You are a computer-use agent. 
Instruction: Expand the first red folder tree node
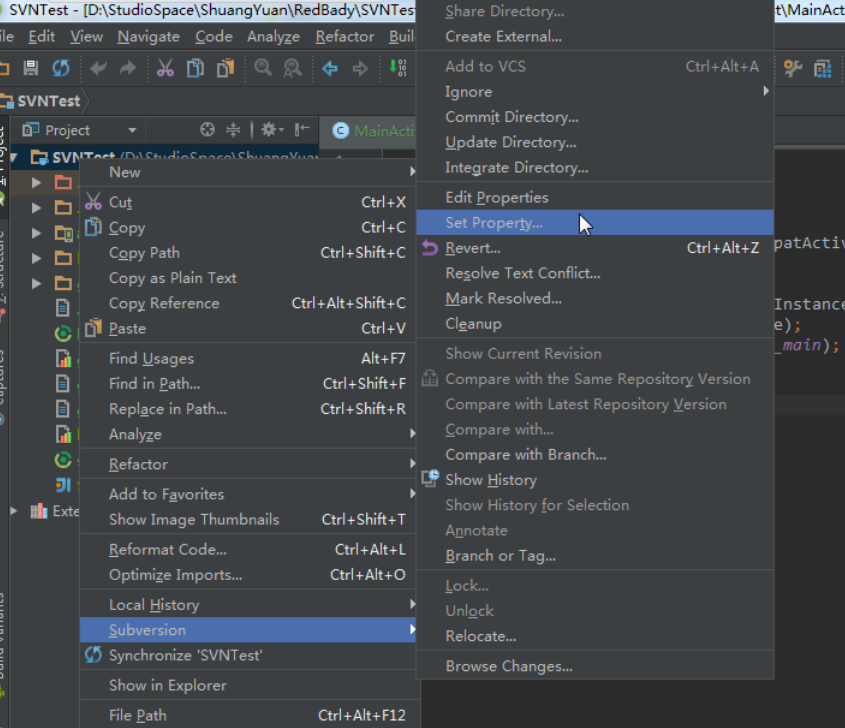[x=36, y=182]
